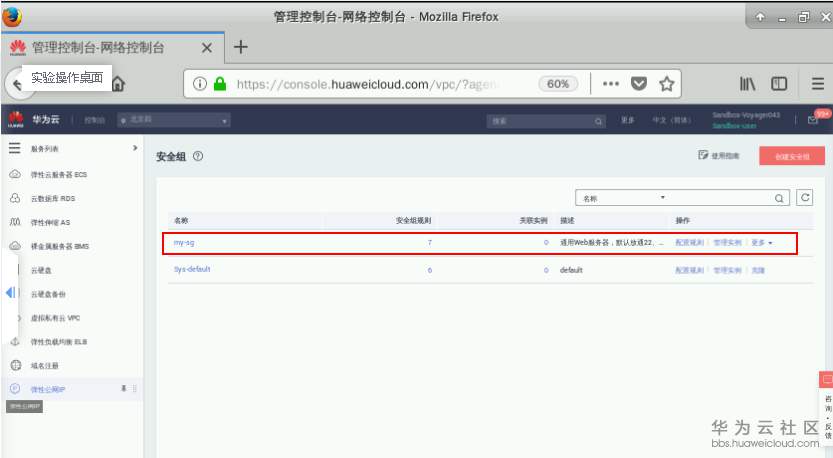Click the 弹性负载均衡 ELB sidebar icon

pyautogui.click(x=15, y=342)
